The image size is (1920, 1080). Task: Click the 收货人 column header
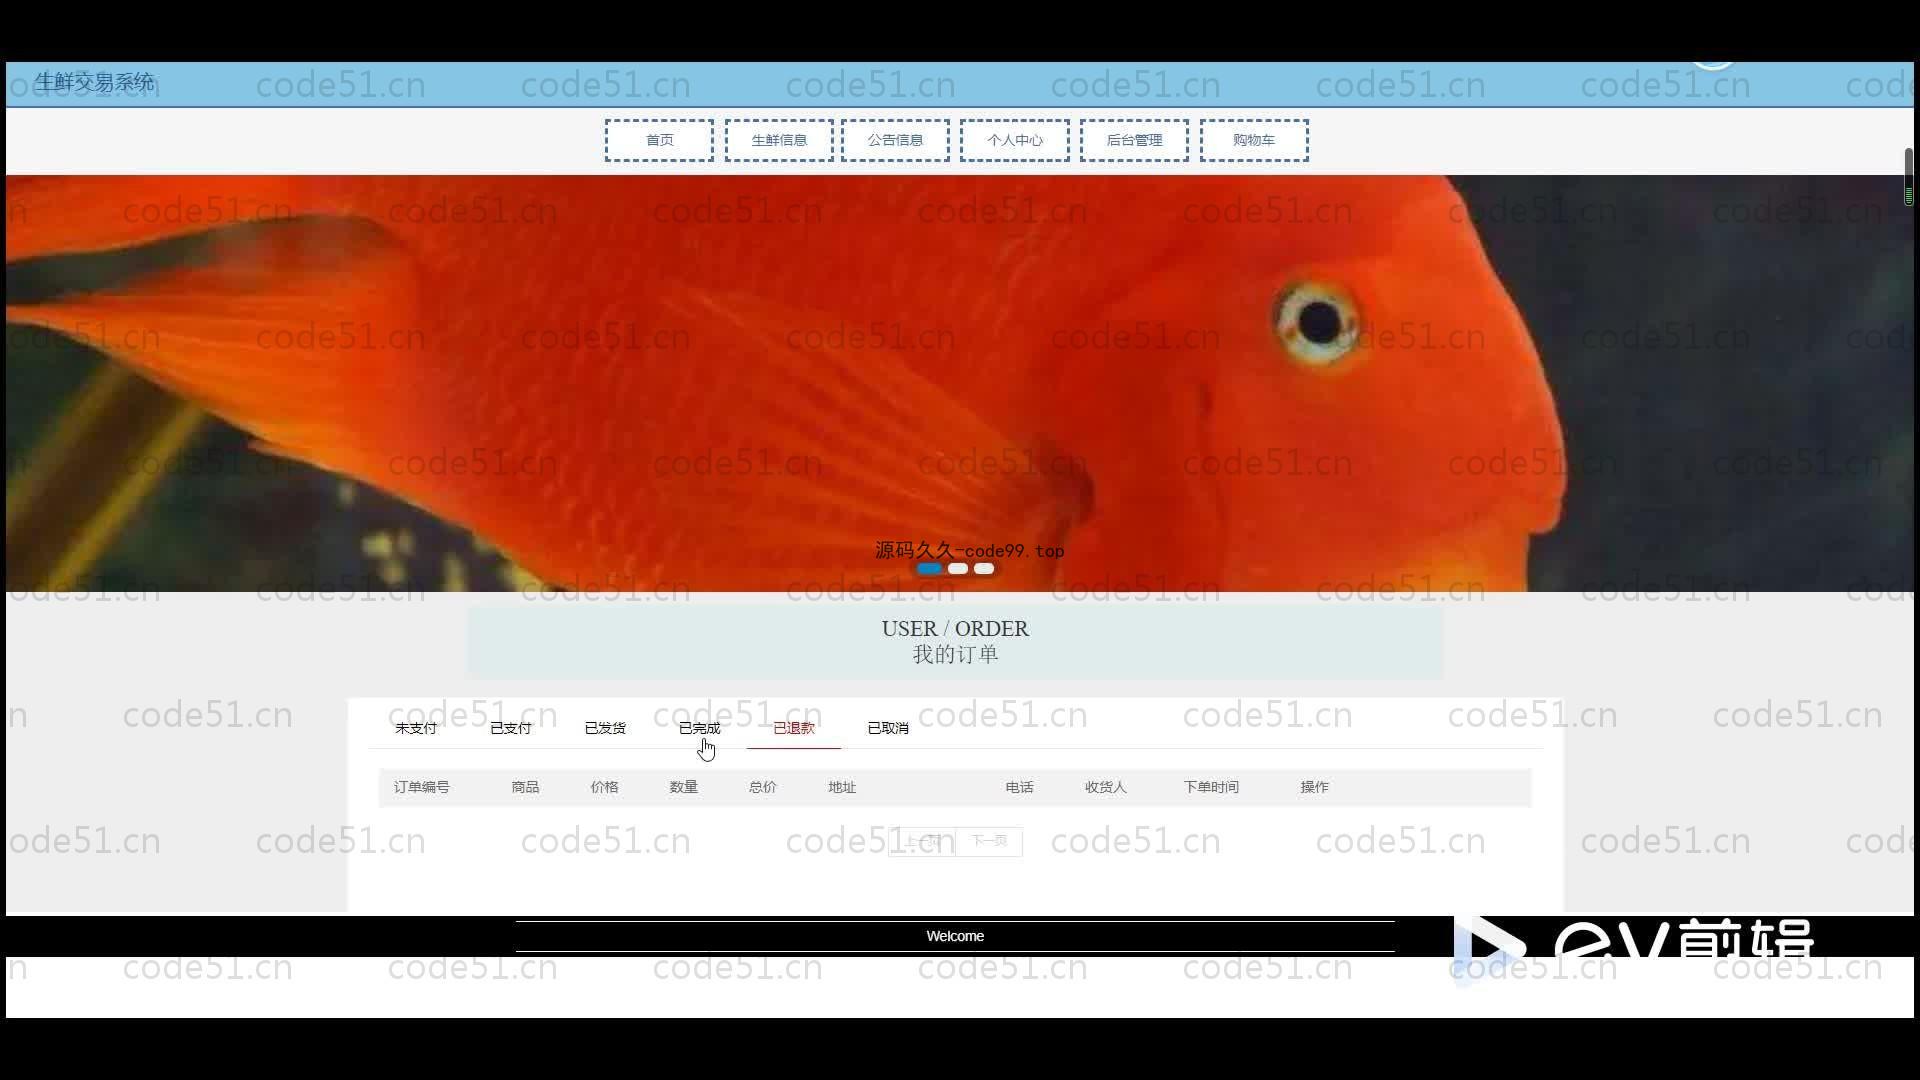1106,787
